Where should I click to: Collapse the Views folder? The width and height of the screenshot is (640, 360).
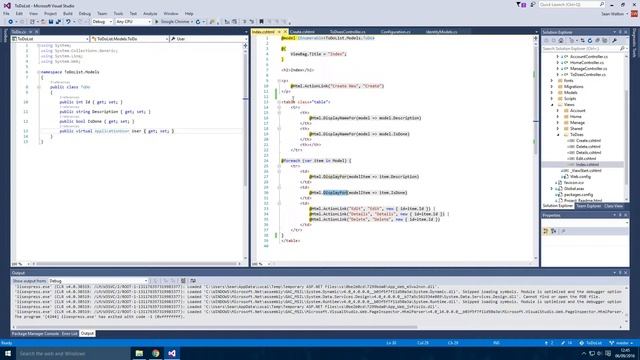coord(552,104)
